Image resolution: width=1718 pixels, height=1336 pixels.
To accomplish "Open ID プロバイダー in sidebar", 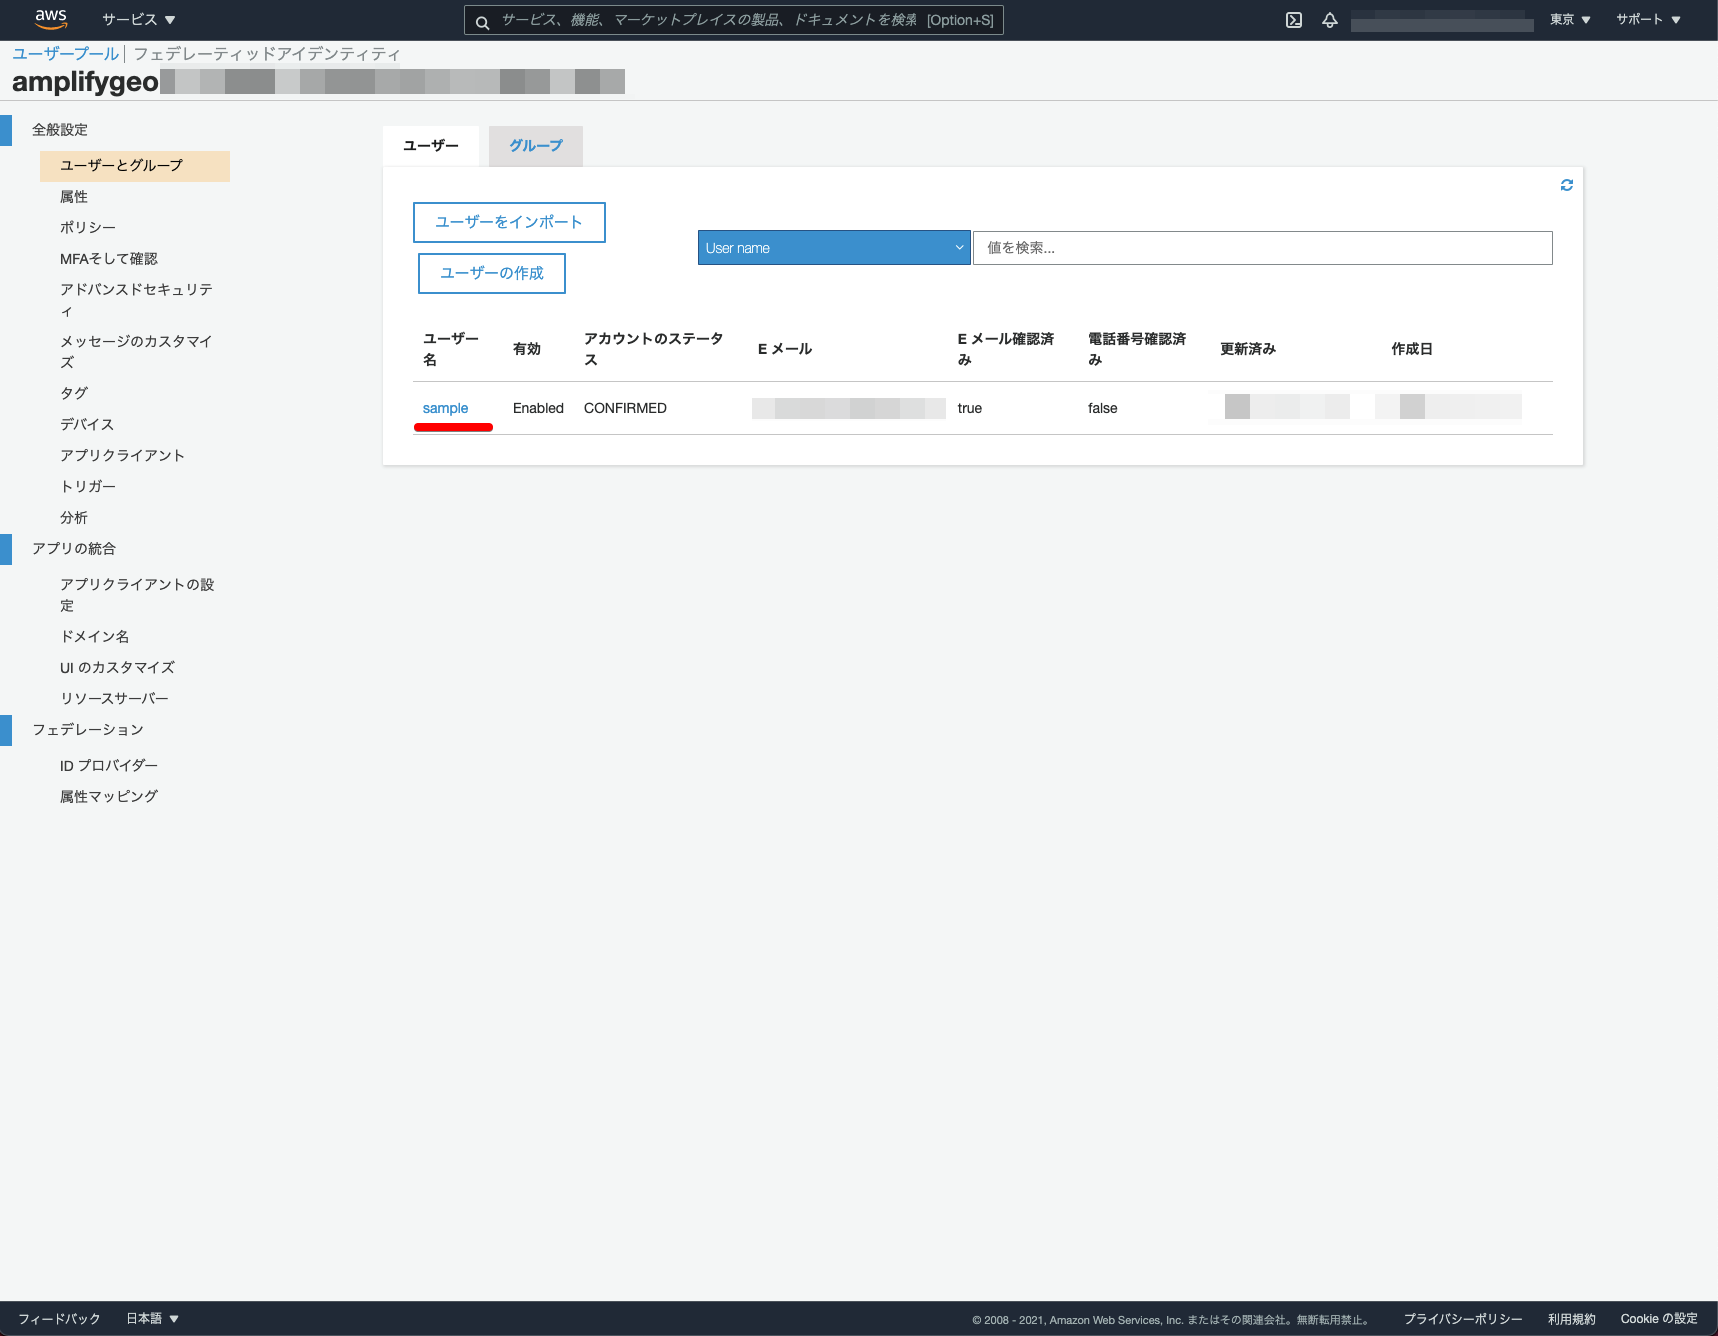I will click(x=109, y=766).
